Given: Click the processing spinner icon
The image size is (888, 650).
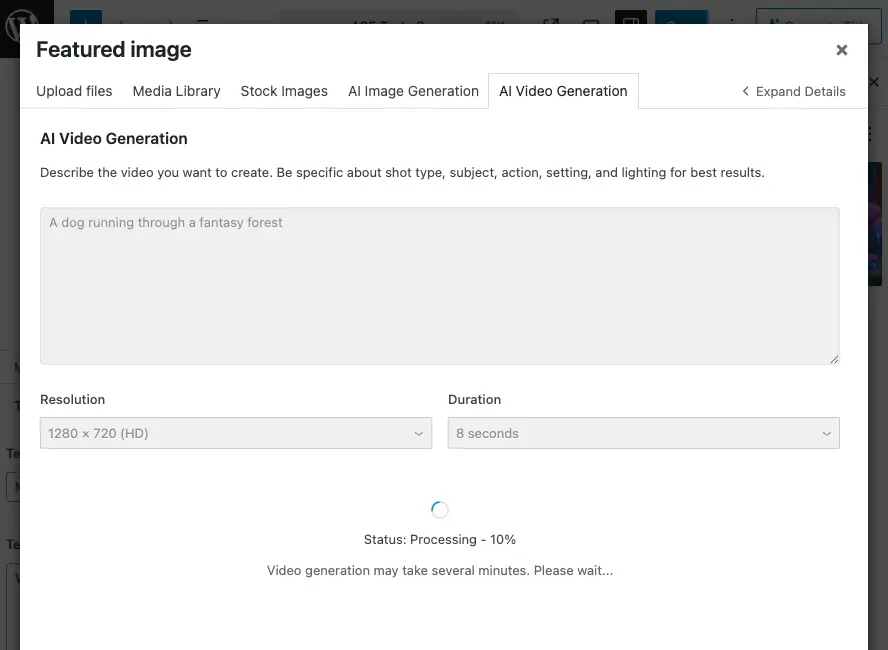Looking at the screenshot, I should click(x=440, y=510).
